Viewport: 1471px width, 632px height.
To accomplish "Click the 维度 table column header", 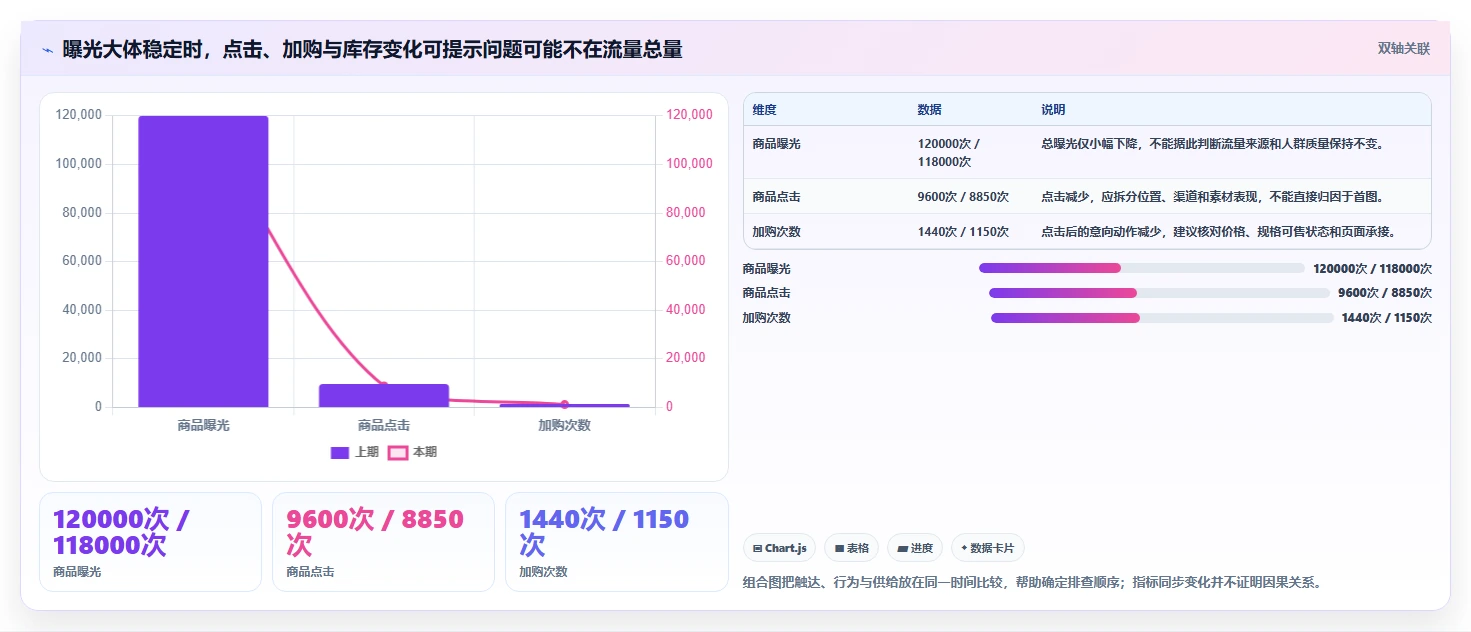I will [x=765, y=110].
